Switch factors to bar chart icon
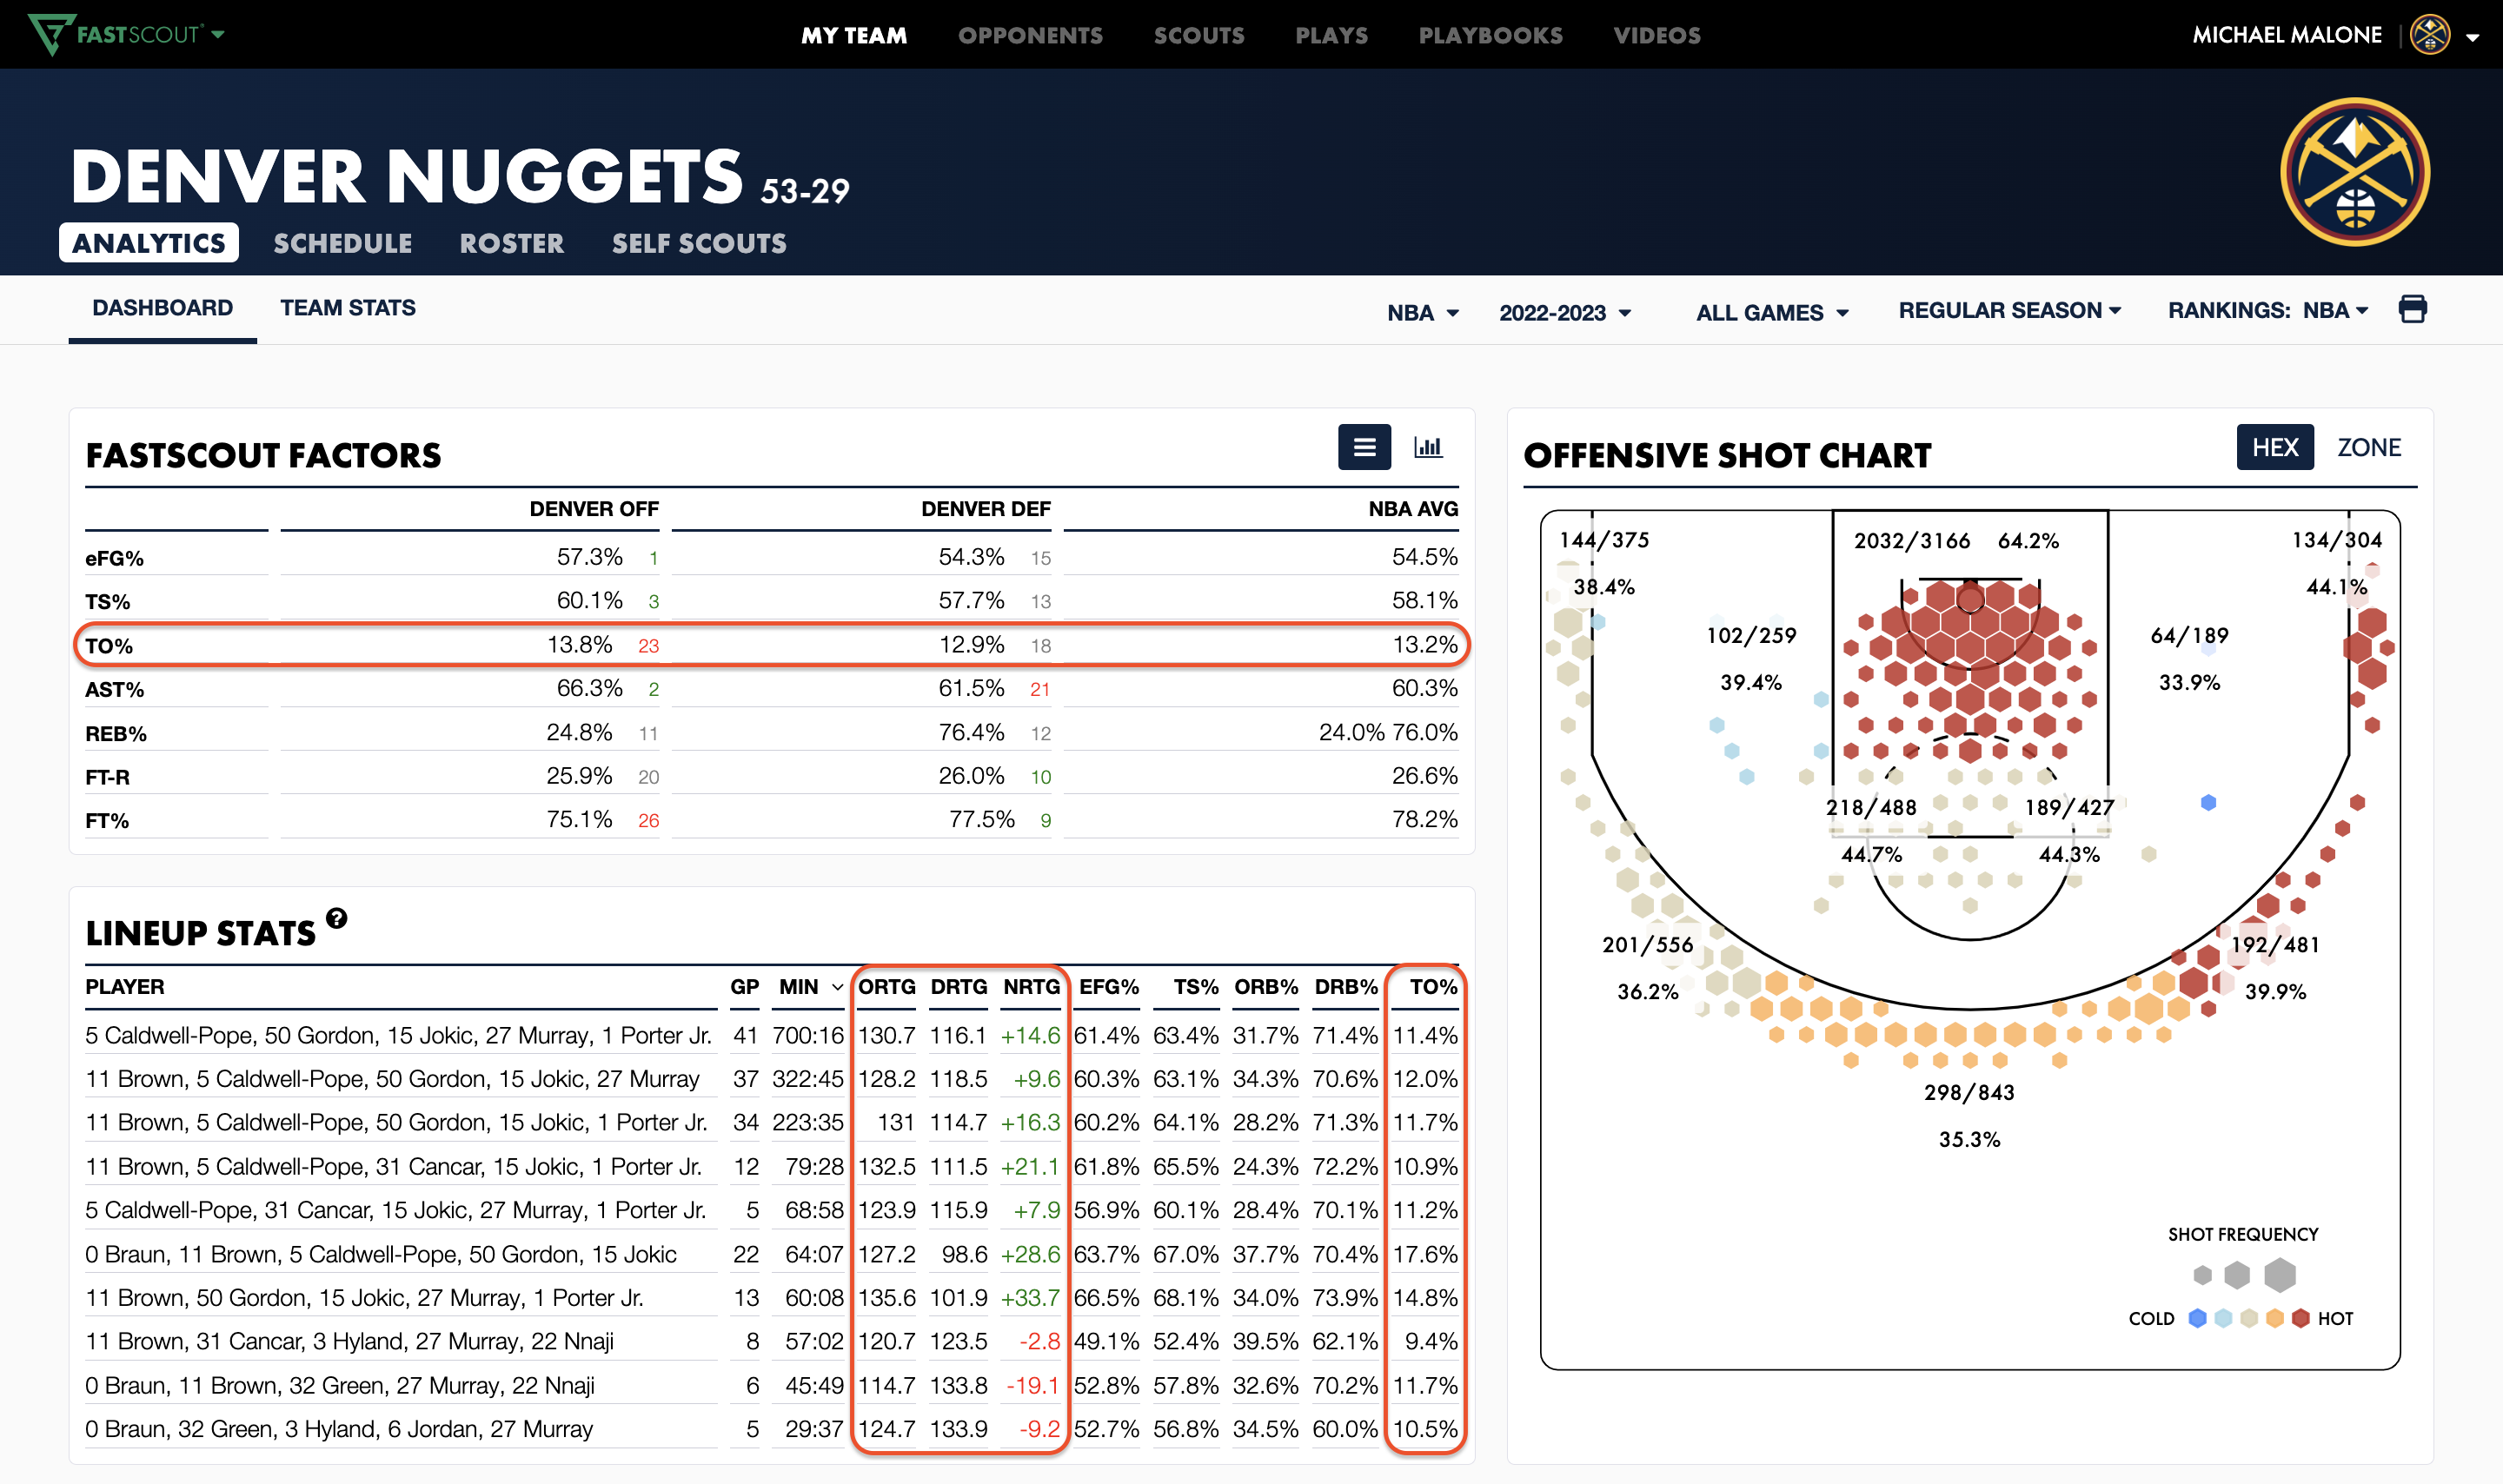The height and width of the screenshot is (1484, 2503). [x=1427, y=447]
